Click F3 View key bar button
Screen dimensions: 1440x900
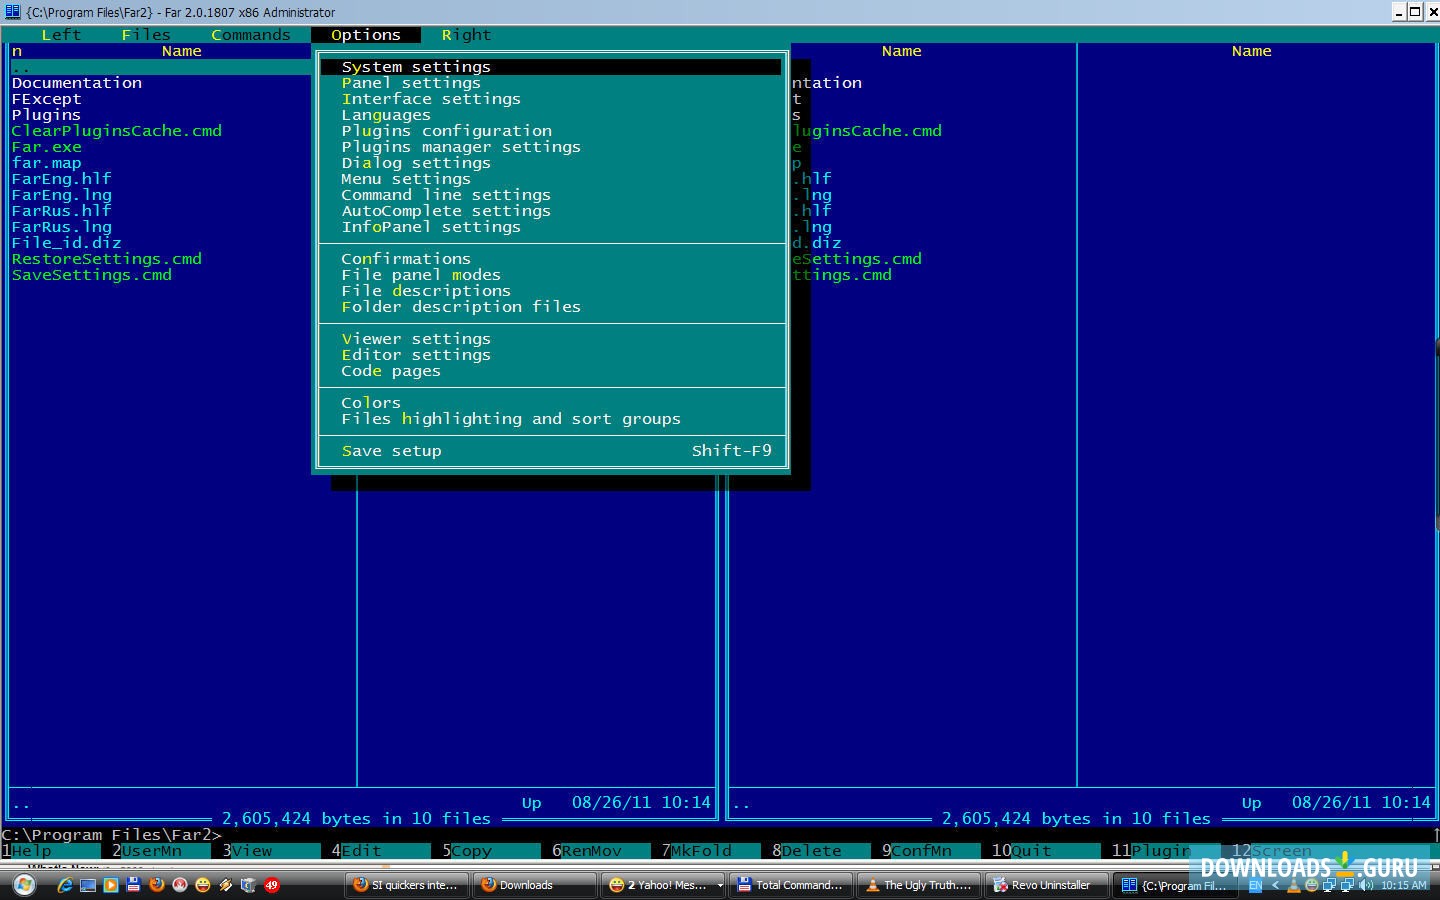tap(271, 851)
